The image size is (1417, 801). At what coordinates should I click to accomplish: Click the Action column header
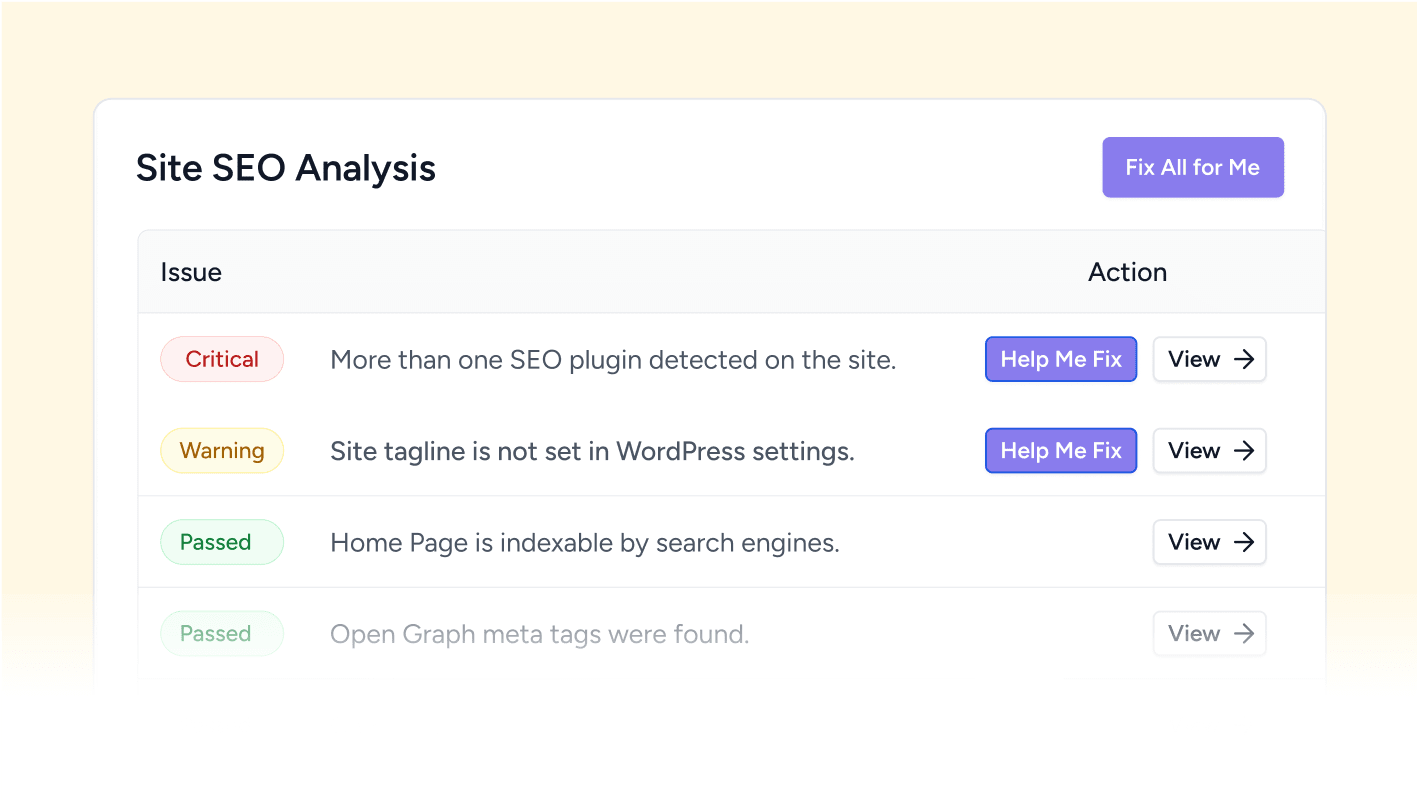click(x=1127, y=271)
